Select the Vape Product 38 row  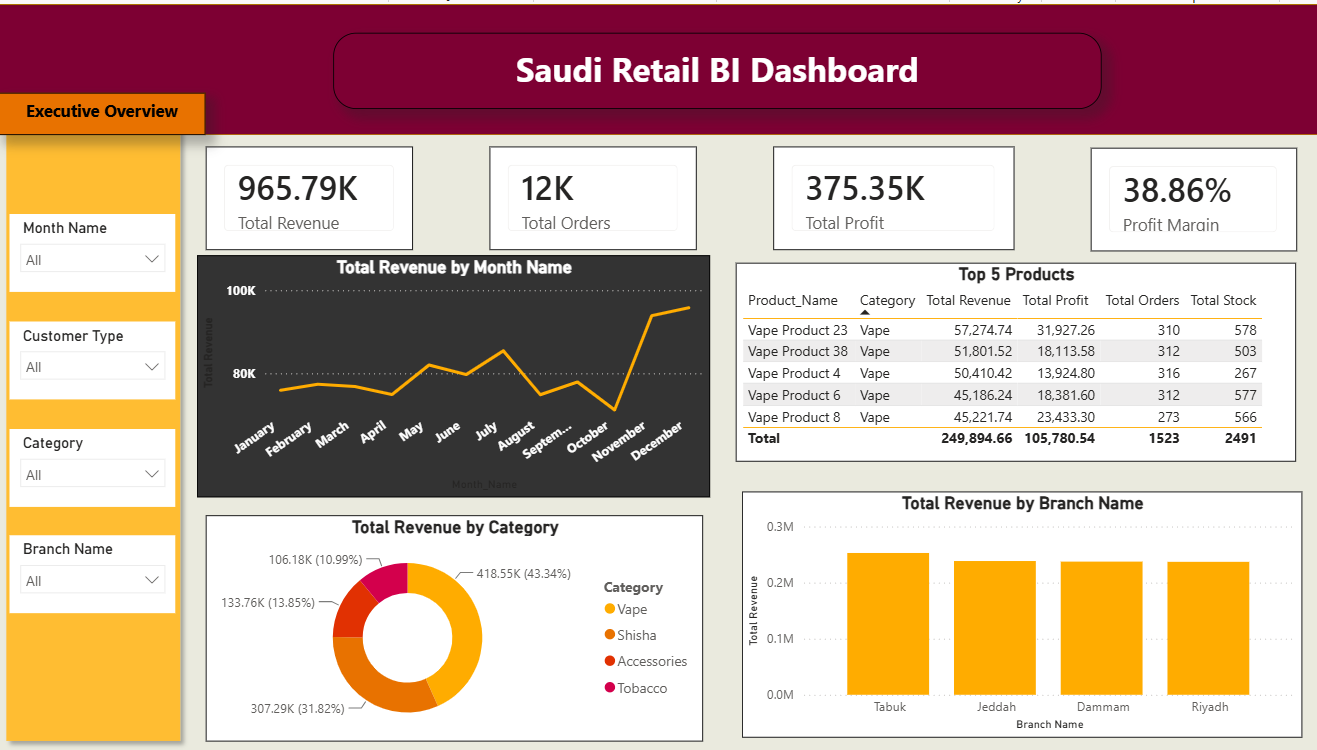(1003, 351)
